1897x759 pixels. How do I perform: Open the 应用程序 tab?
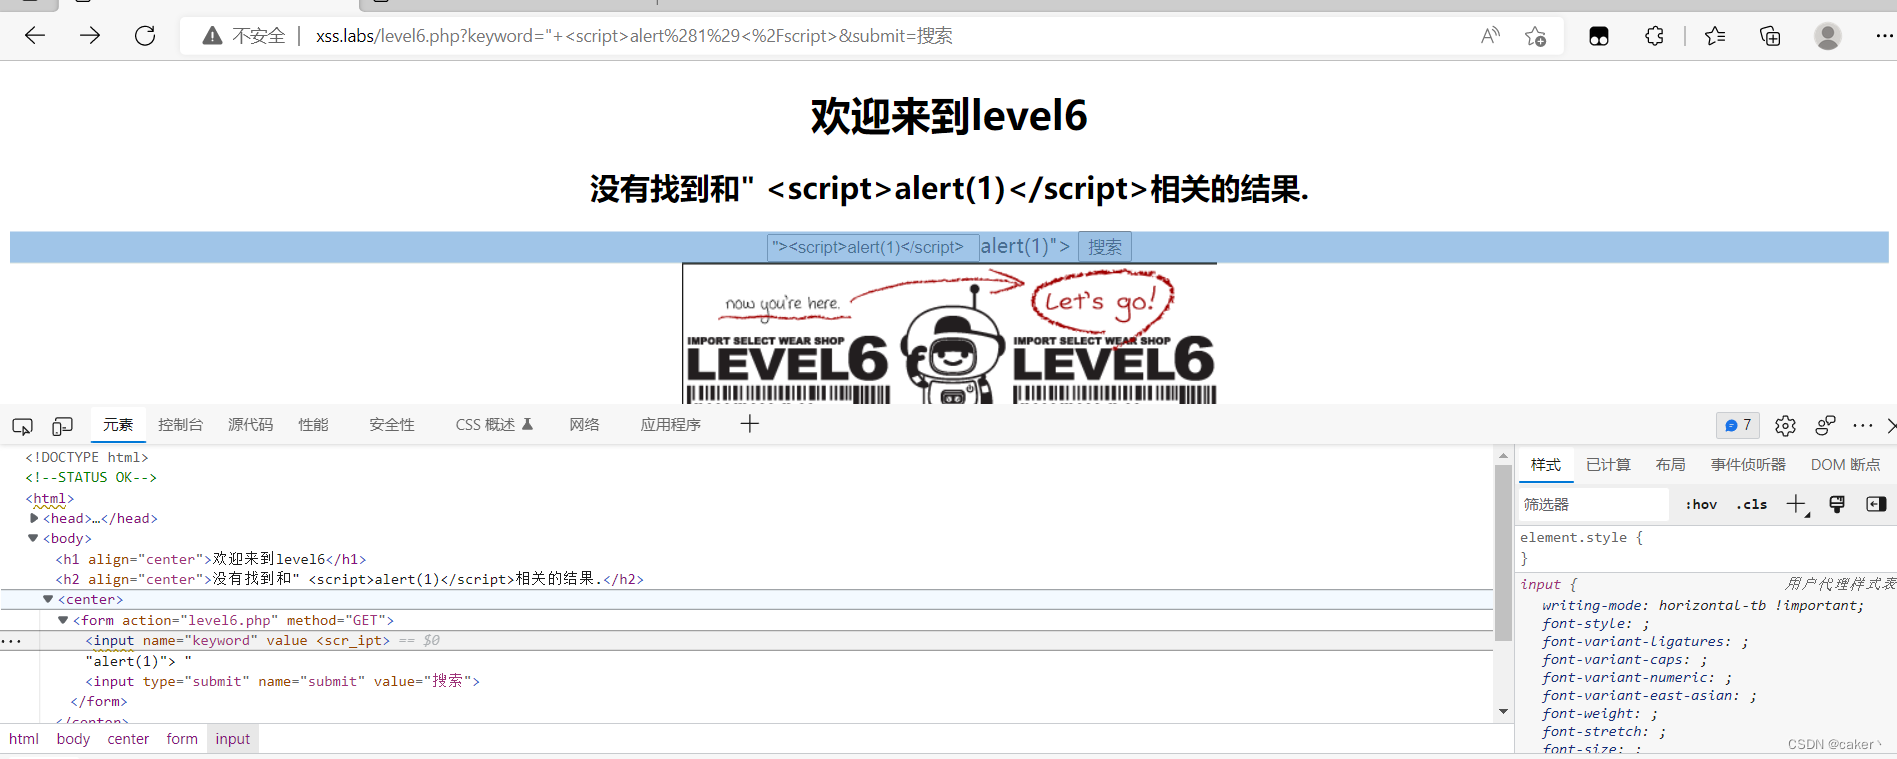coord(670,425)
